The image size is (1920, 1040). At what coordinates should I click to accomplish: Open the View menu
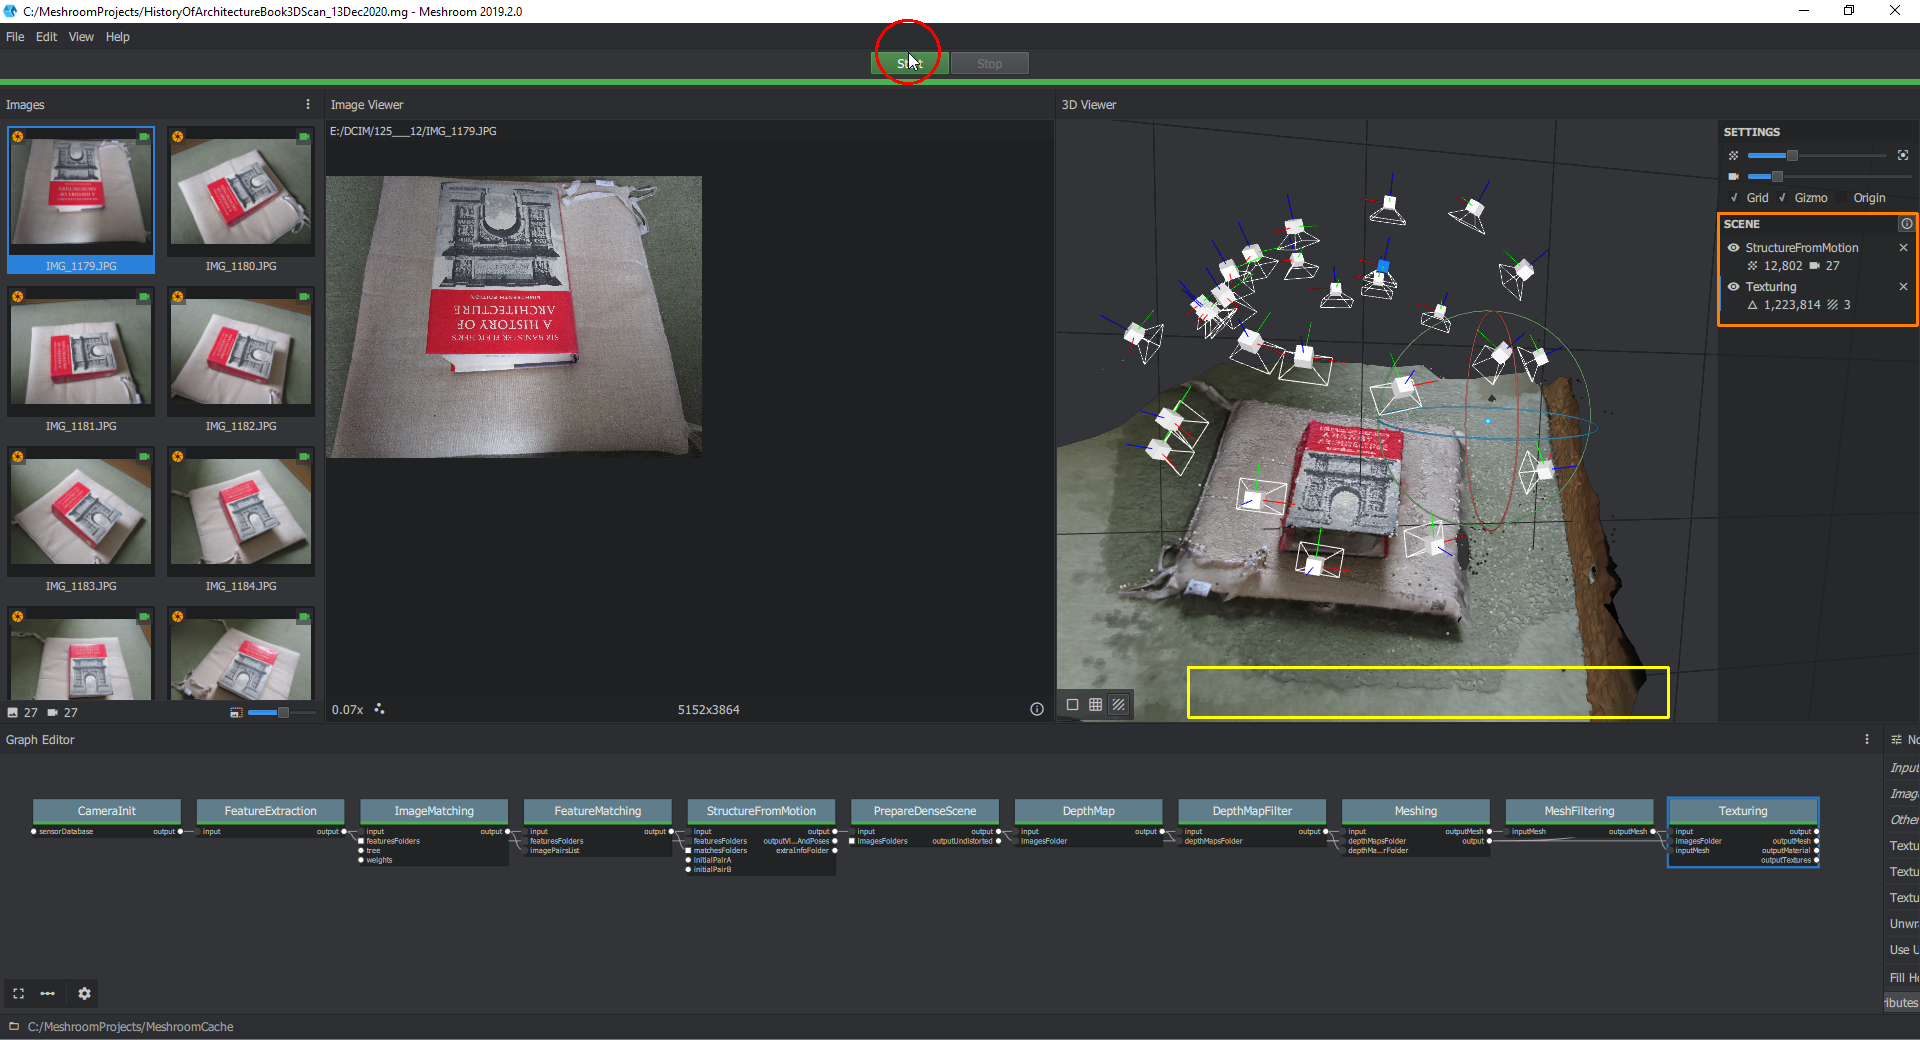click(x=81, y=37)
